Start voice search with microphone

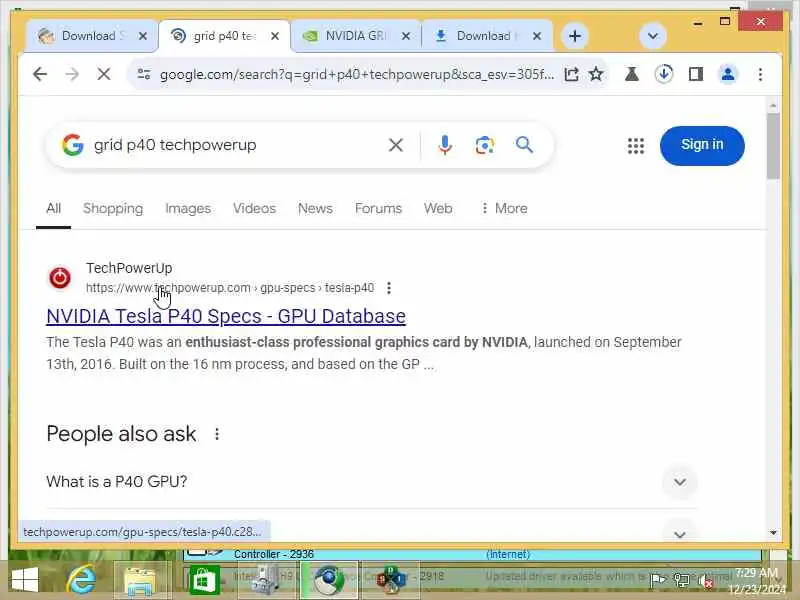[445, 145]
